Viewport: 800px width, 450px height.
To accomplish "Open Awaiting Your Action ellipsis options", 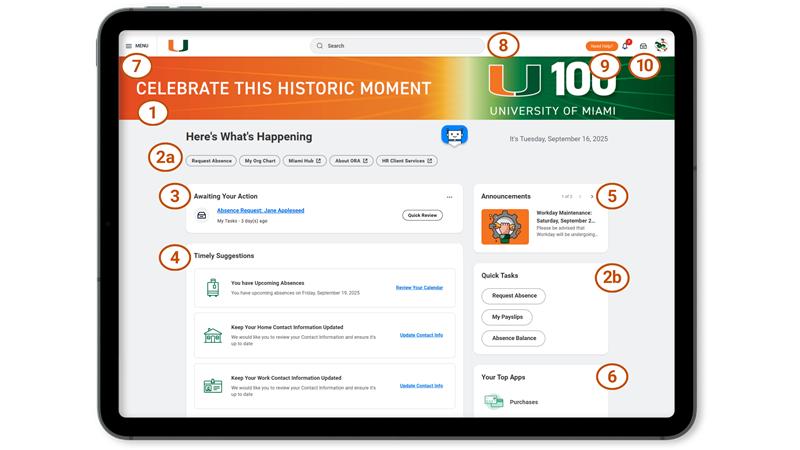I will [449, 197].
